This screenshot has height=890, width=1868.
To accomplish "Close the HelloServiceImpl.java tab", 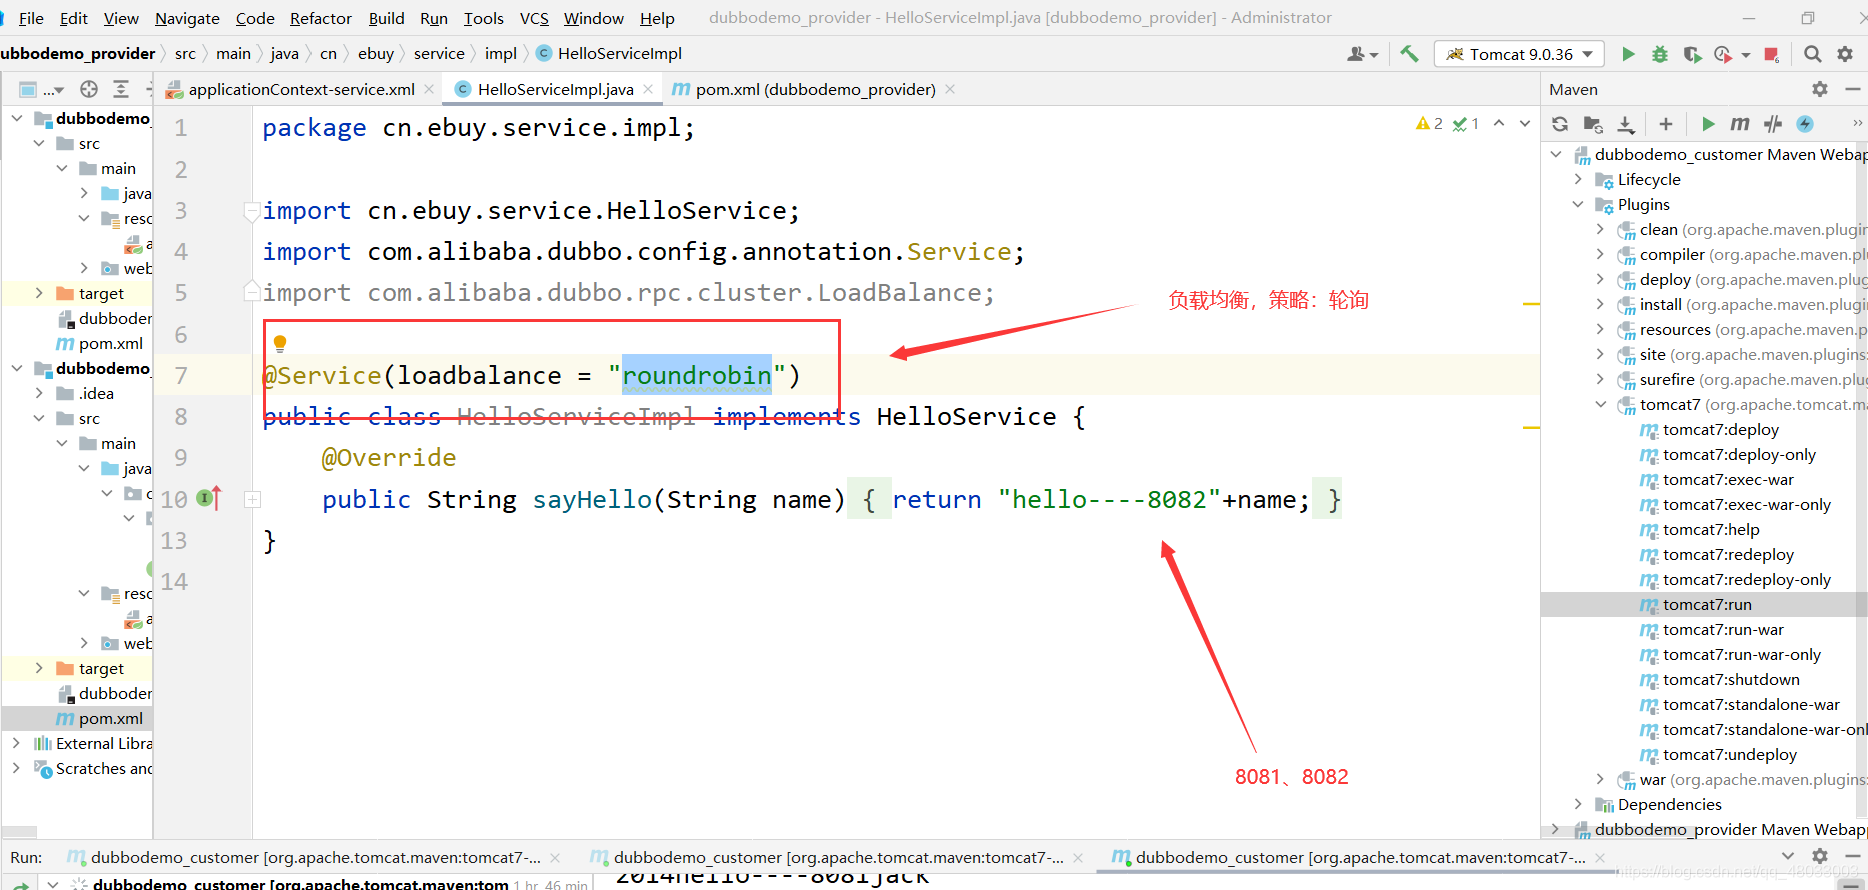I will tap(648, 89).
